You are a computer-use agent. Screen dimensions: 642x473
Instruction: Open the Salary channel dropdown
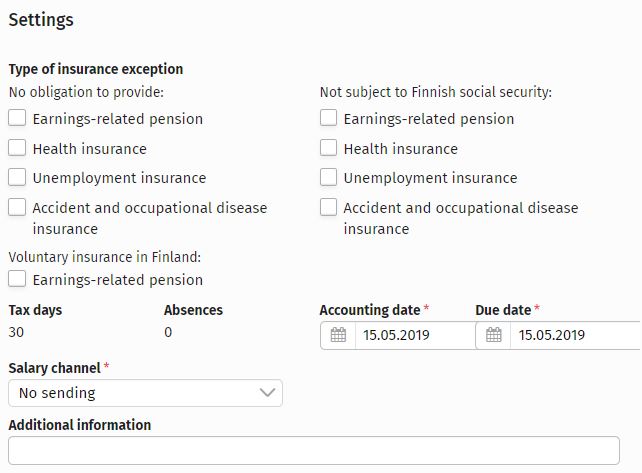tap(145, 393)
